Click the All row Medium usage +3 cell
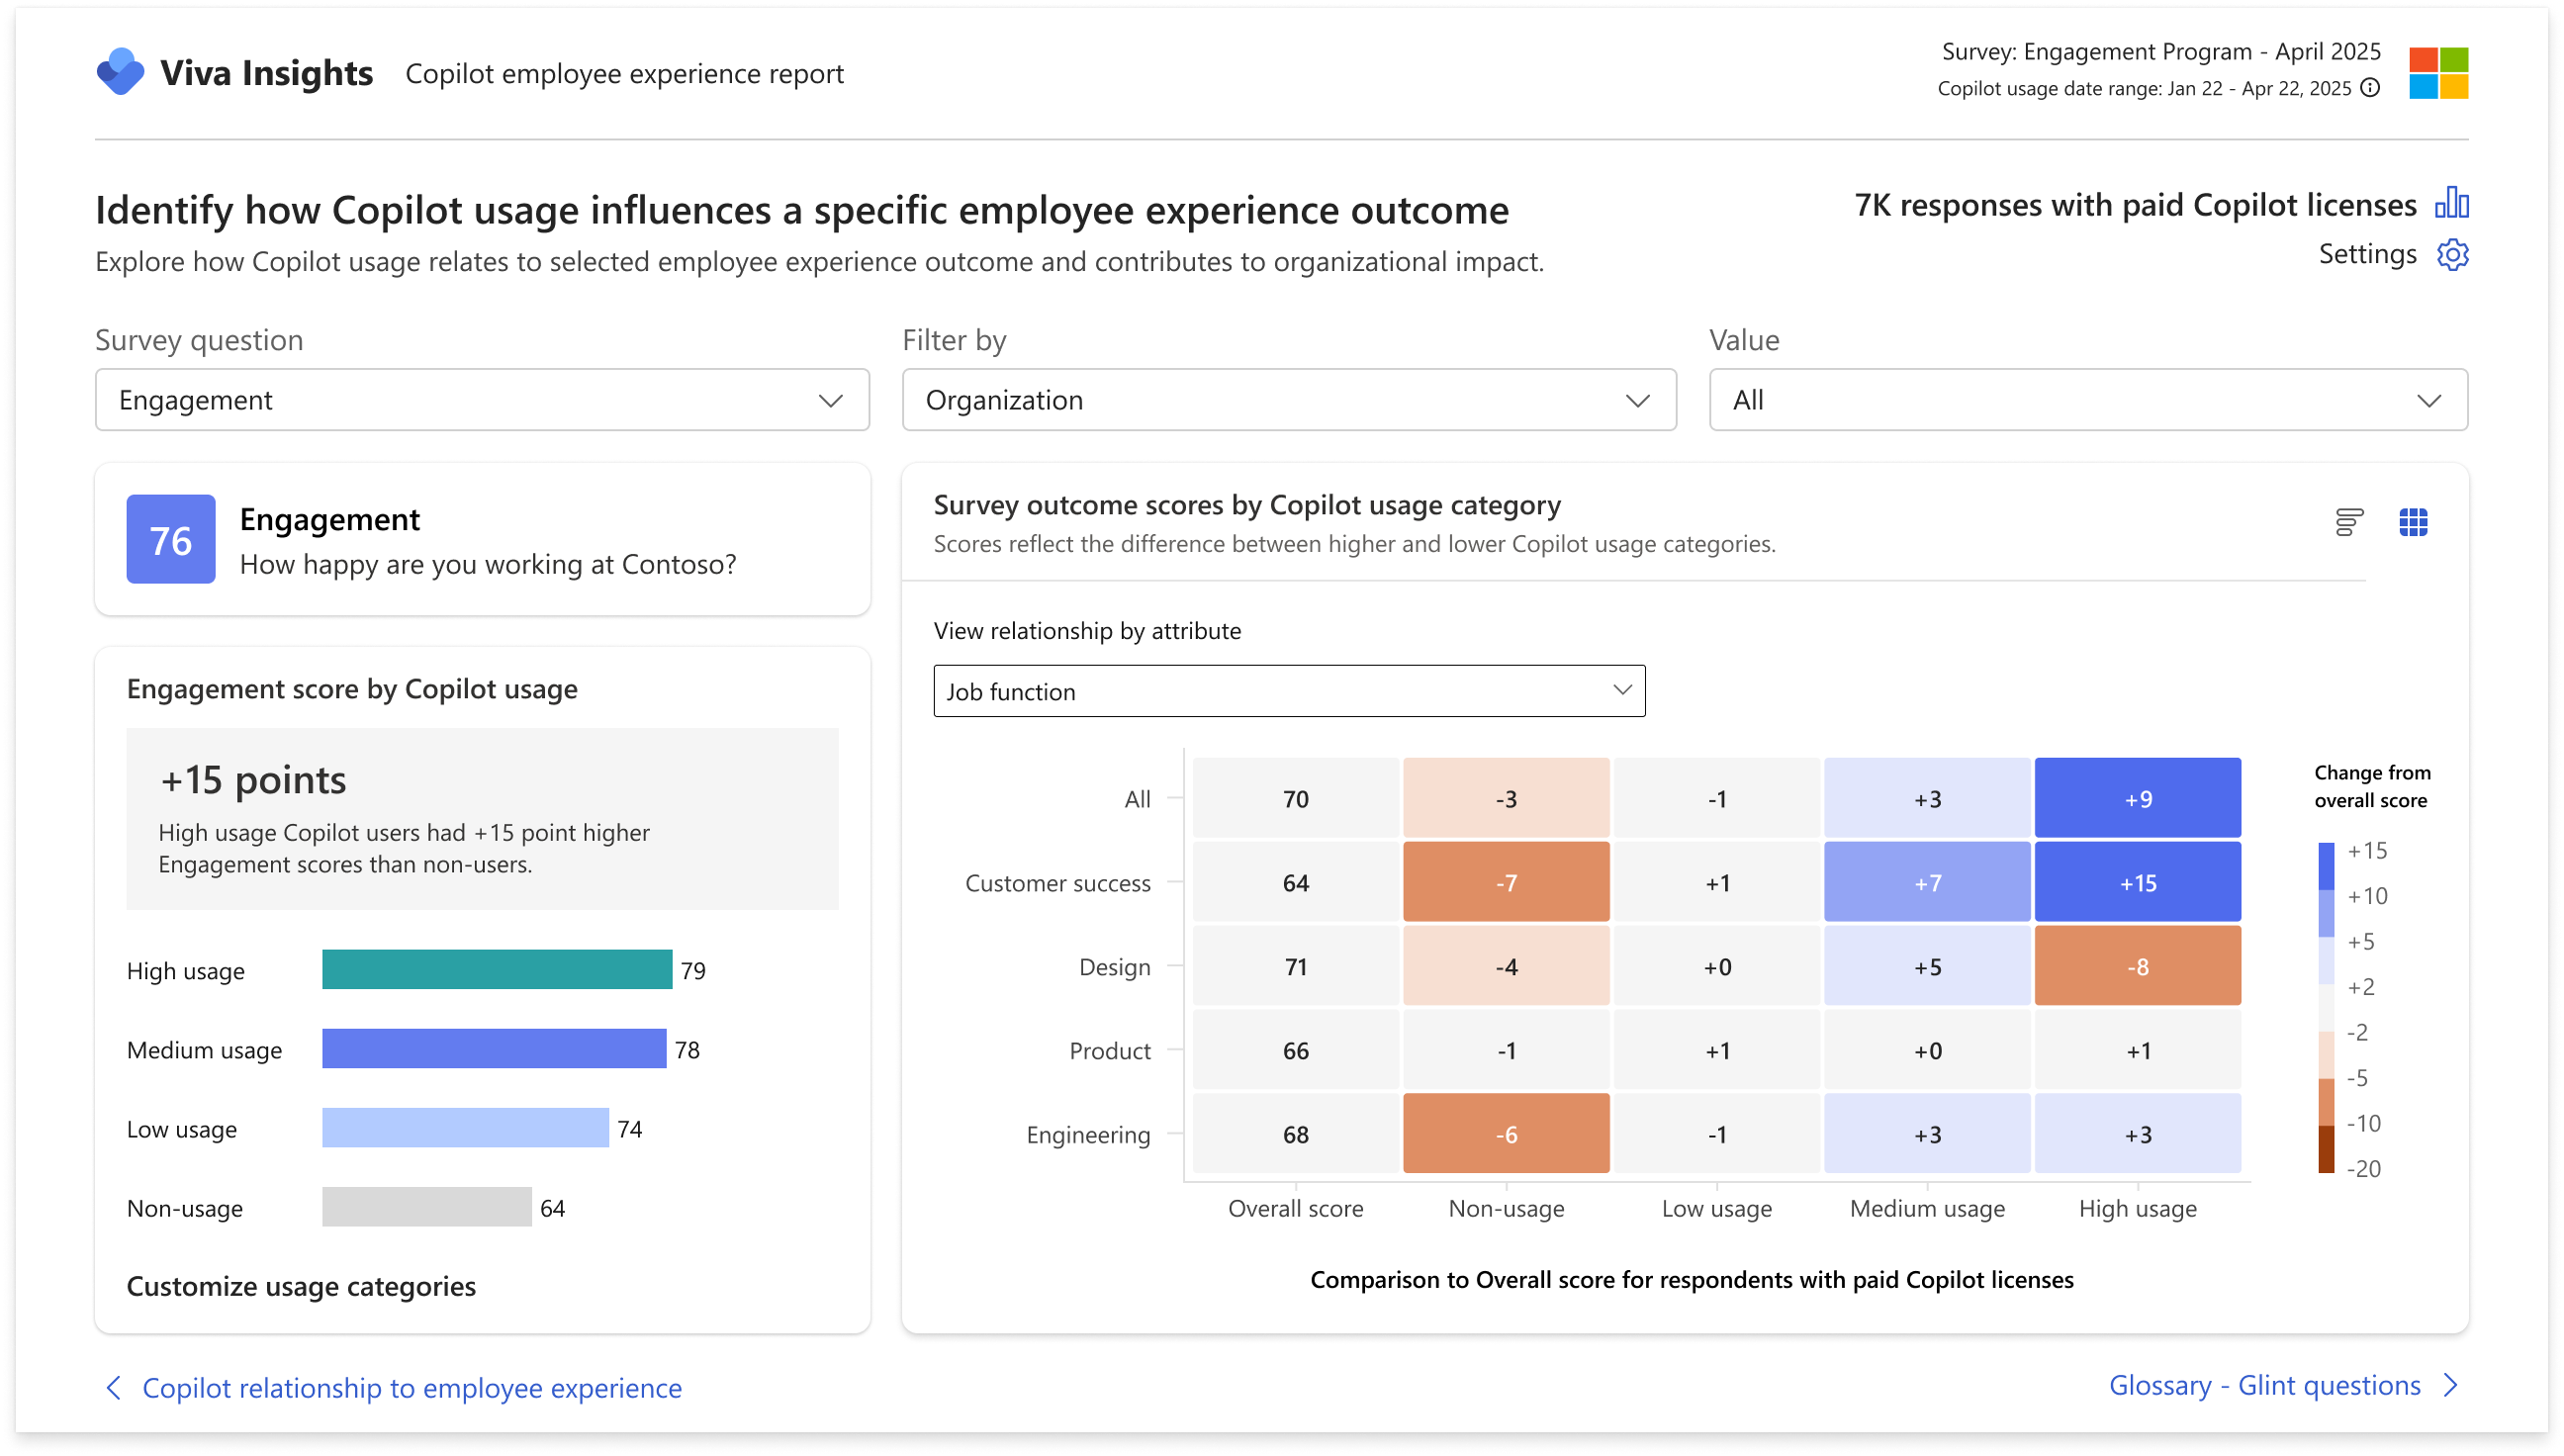Screen dimensions: 2564x1456 1927,798
